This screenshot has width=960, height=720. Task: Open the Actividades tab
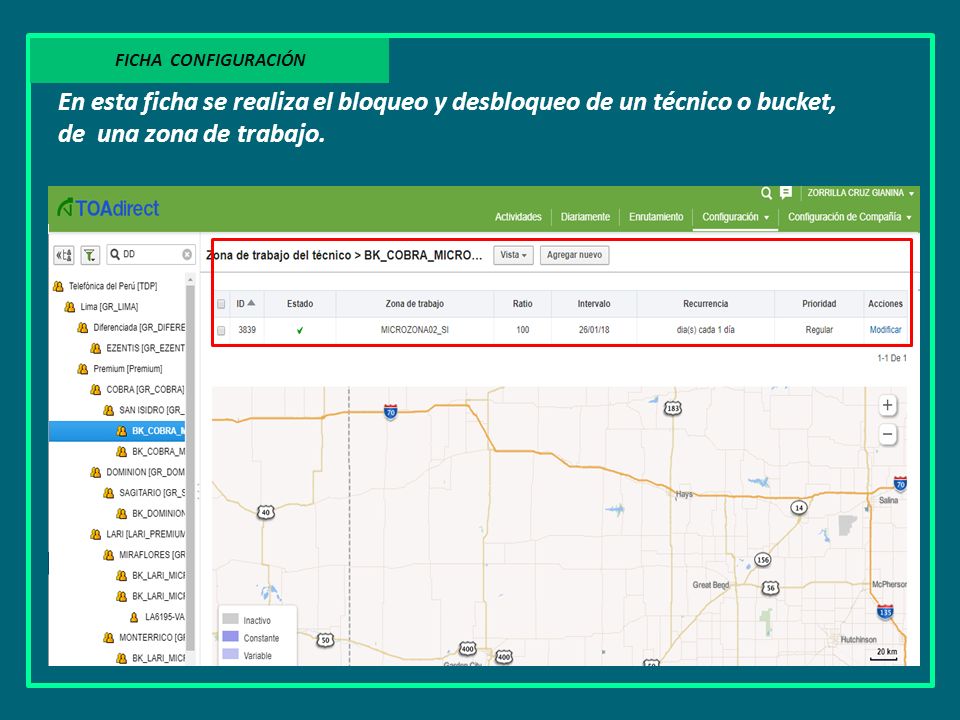pos(518,217)
